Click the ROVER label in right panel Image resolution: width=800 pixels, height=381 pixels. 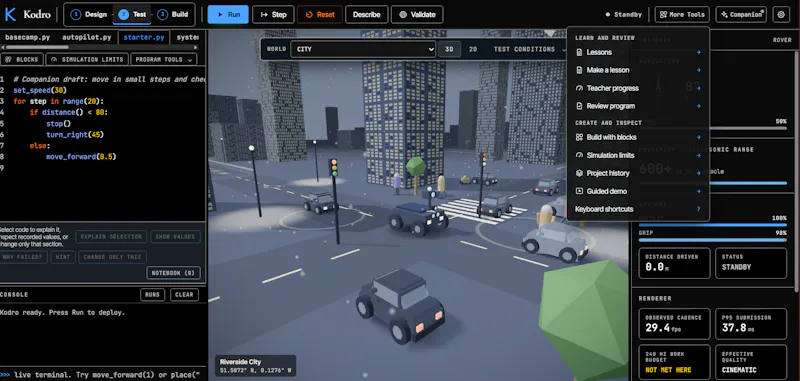[x=782, y=40]
